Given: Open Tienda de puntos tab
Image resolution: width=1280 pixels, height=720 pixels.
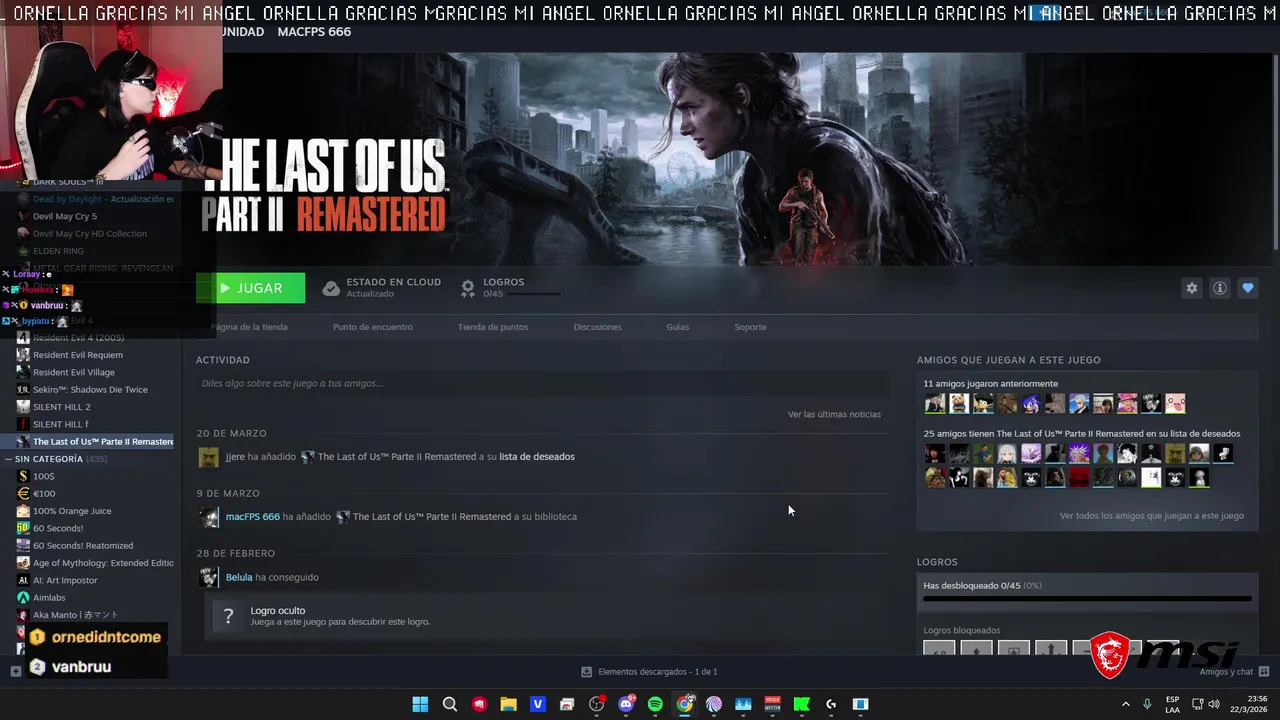Looking at the screenshot, I should pyautogui.click(x=493, y=327).
